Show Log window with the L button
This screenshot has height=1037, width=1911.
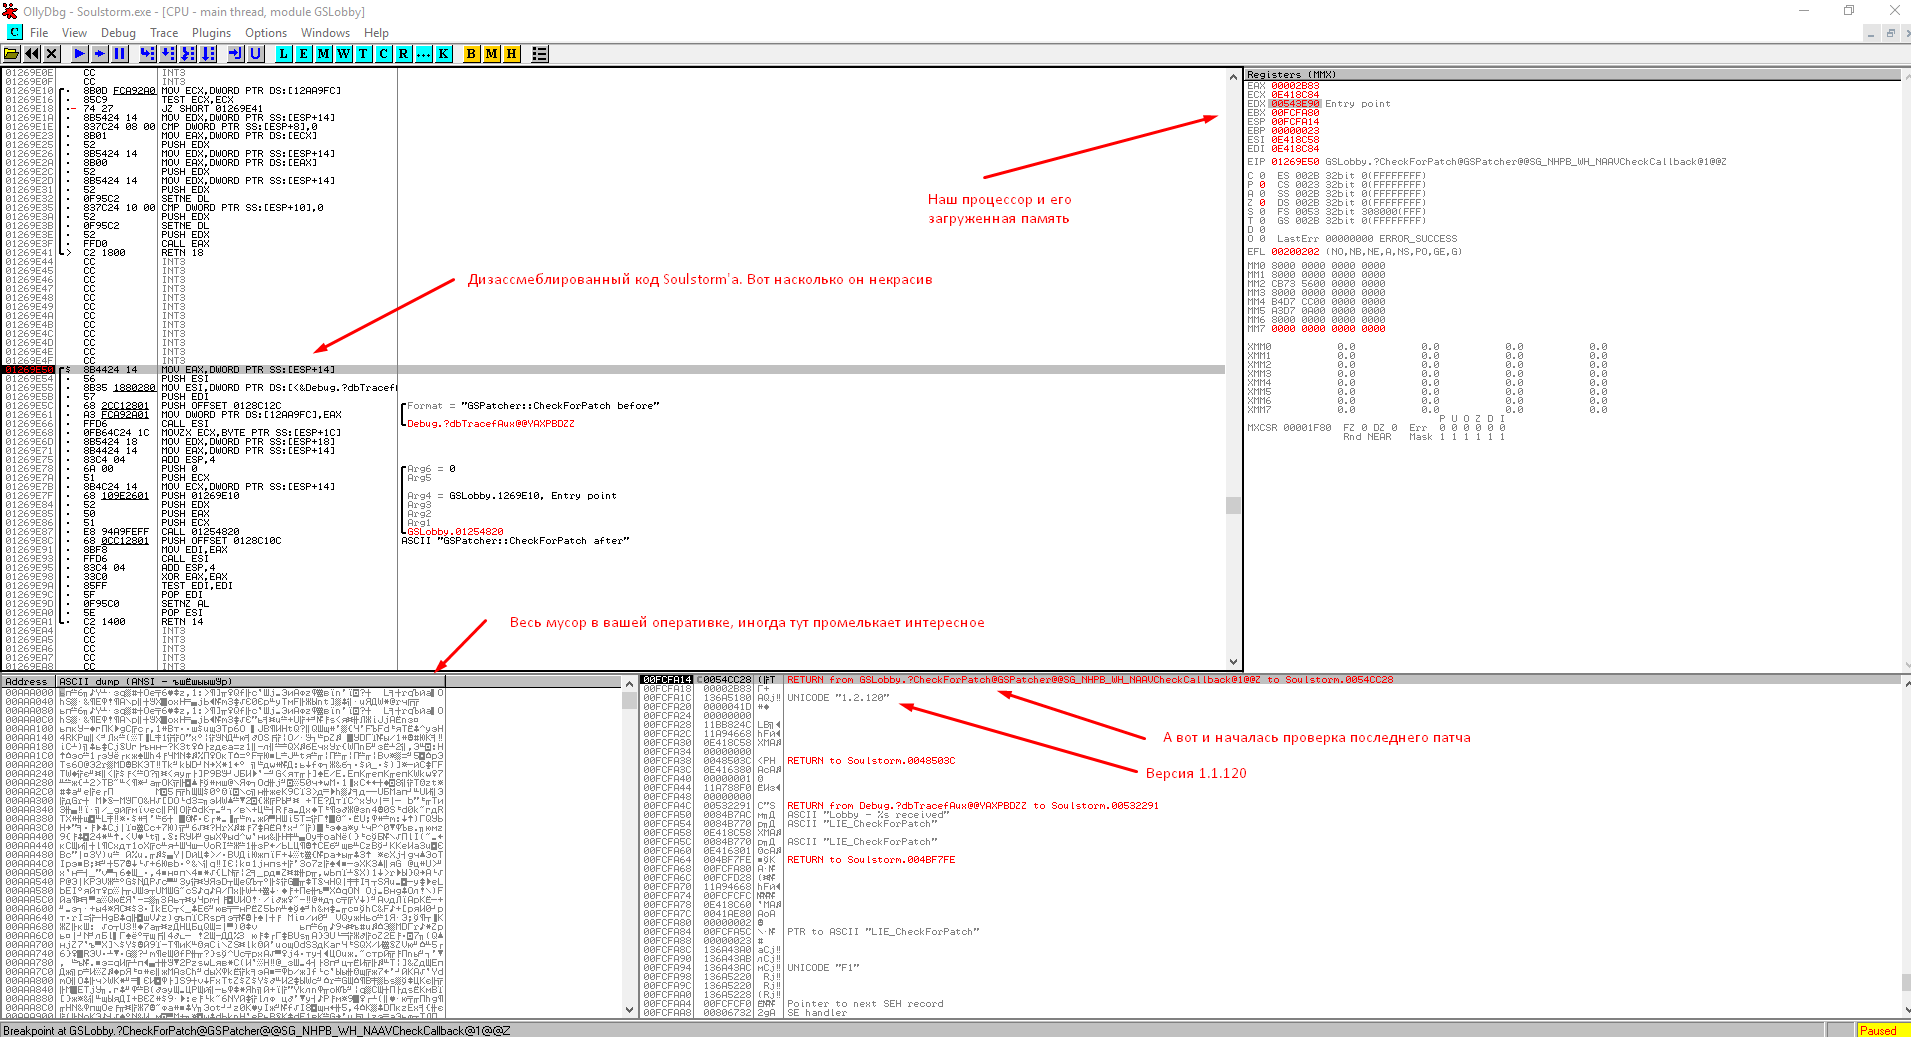[284, 54]
